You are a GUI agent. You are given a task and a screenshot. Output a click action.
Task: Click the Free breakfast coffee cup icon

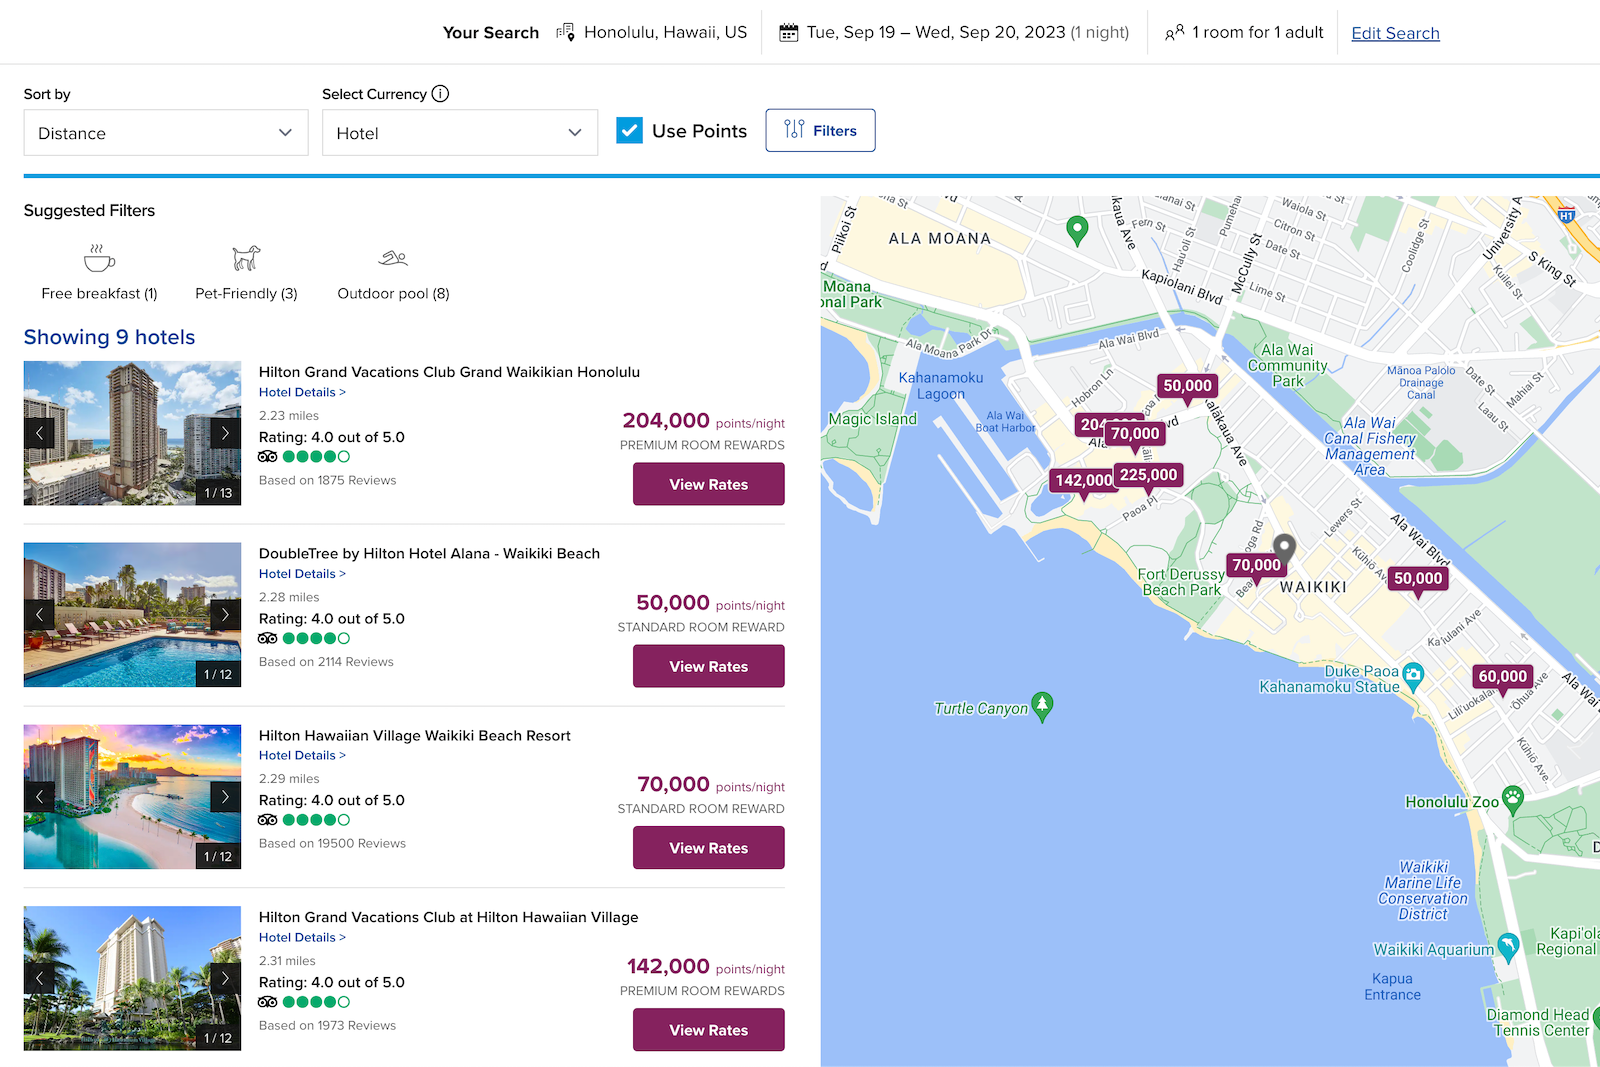click(x=99, y=258)
